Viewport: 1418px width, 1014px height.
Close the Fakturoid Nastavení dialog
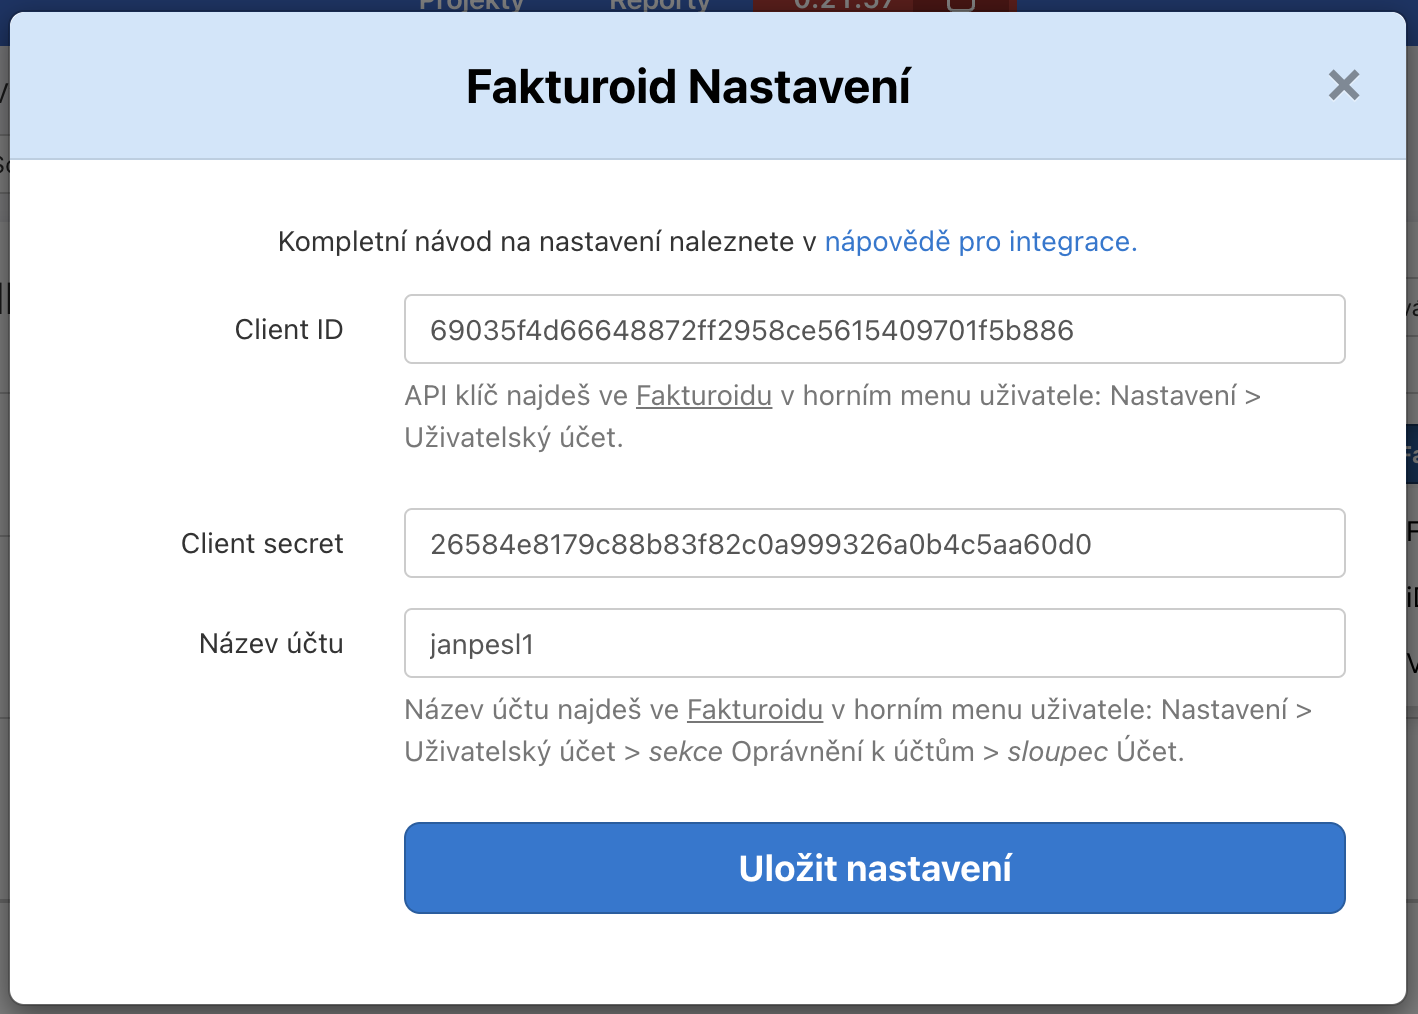tap(1344, 85)
